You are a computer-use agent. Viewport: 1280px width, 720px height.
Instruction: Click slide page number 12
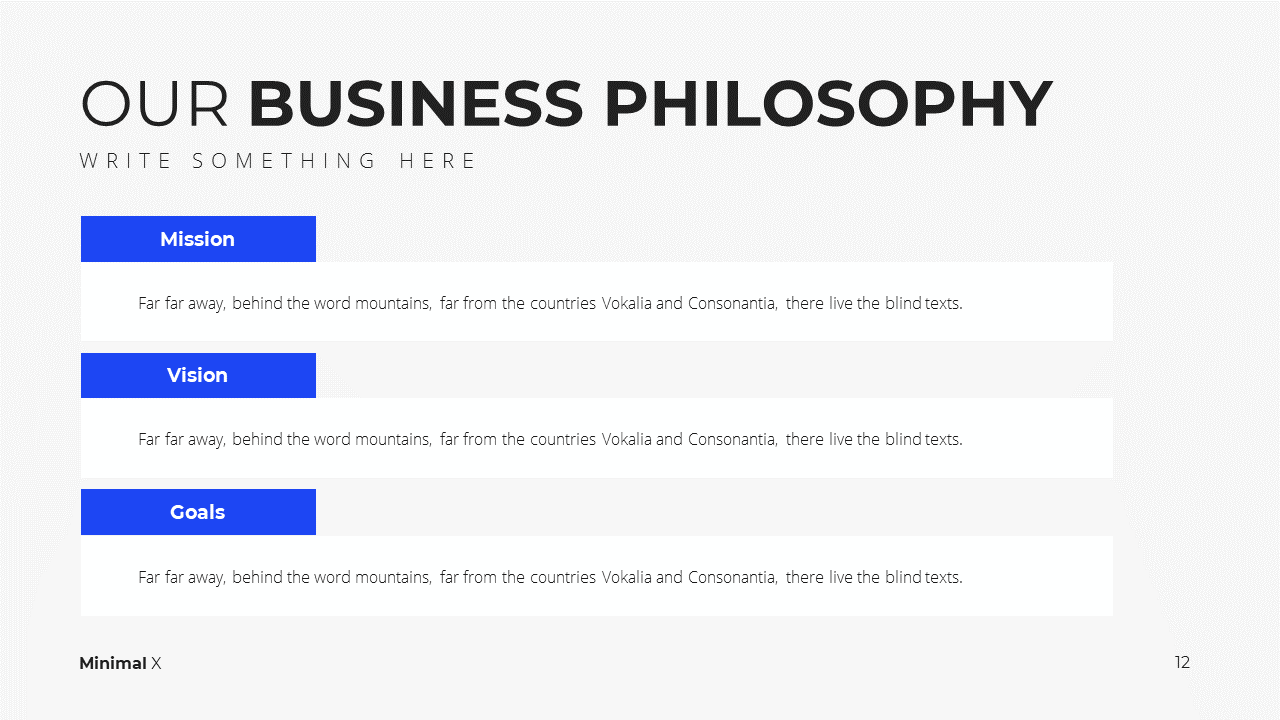(1182, 662)
